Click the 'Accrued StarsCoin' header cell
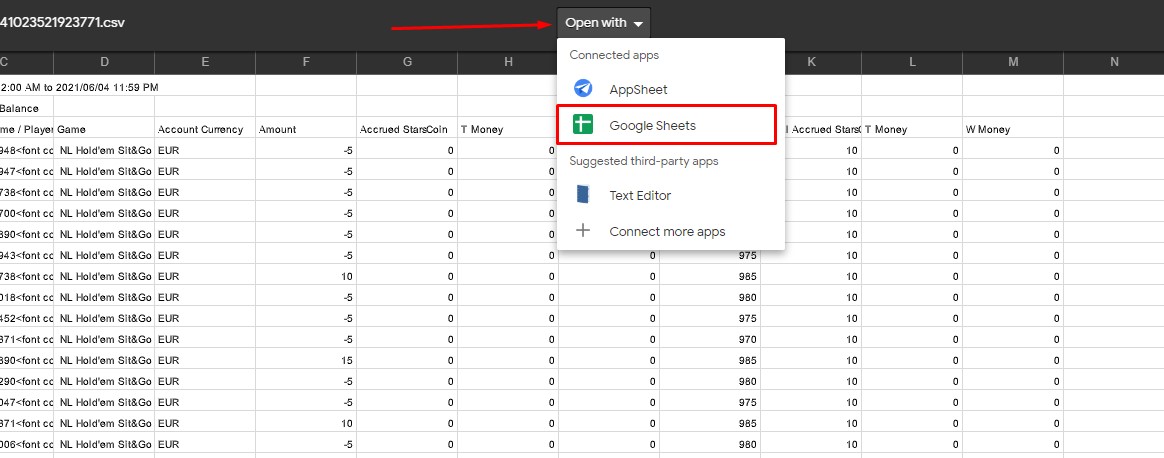 (407, 129)
